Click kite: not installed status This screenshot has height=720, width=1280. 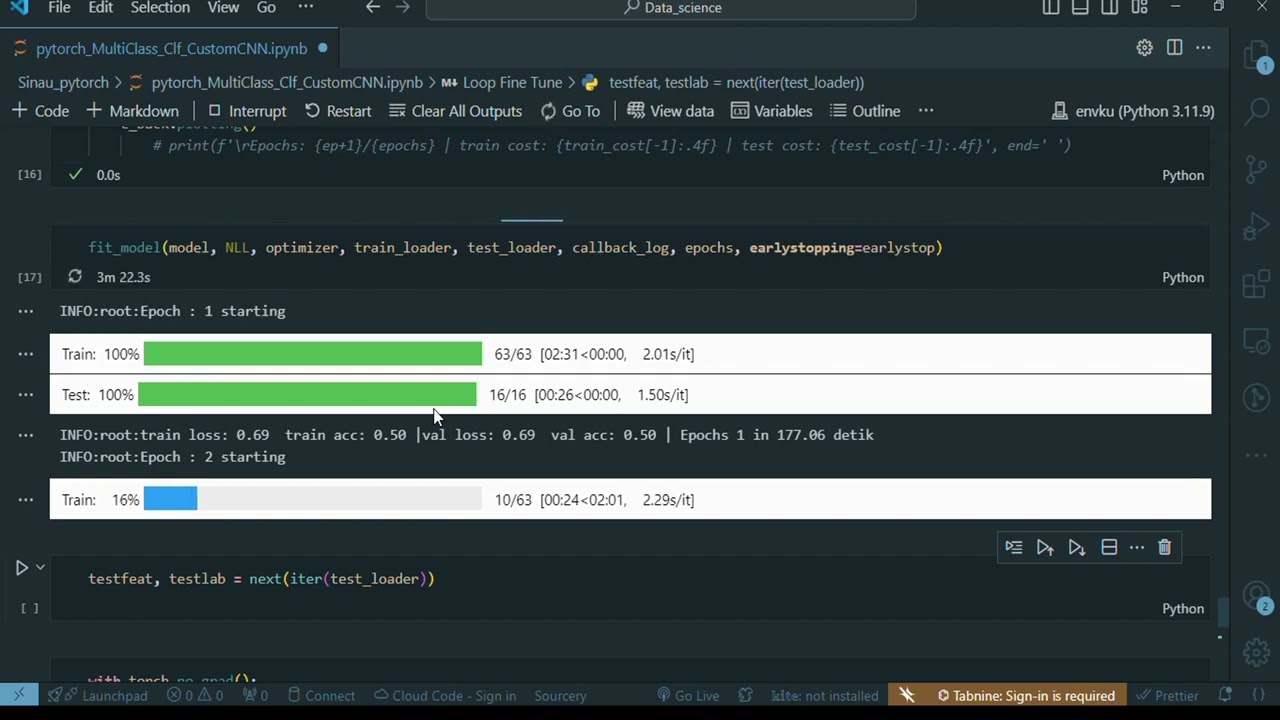tap(824, 696)
